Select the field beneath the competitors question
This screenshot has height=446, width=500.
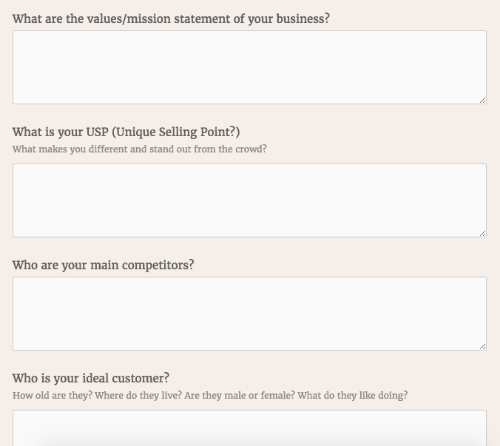coord(250,314)
